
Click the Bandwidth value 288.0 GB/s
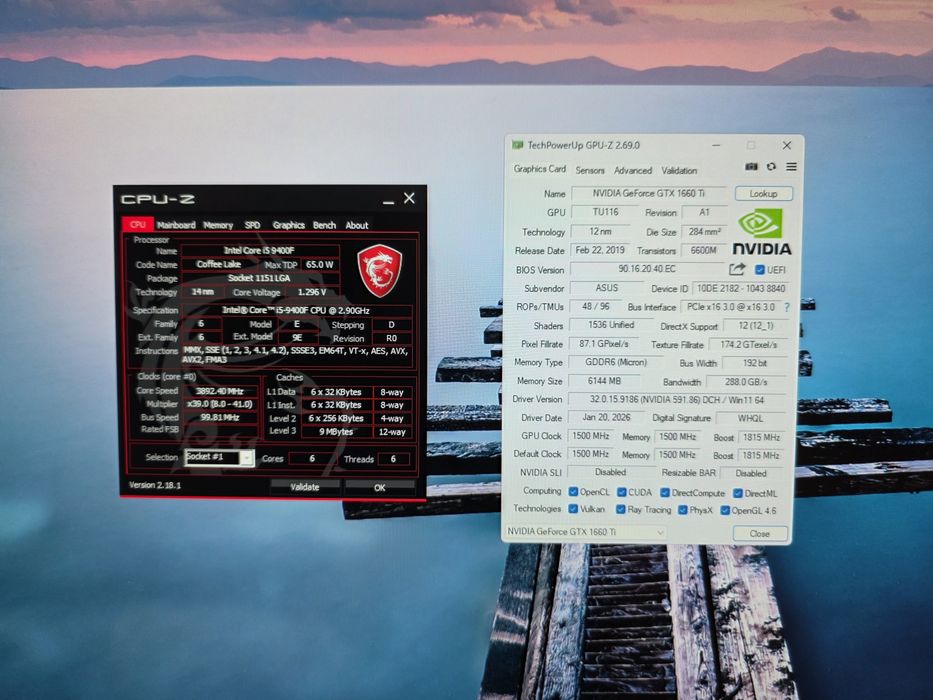(746, 382)
